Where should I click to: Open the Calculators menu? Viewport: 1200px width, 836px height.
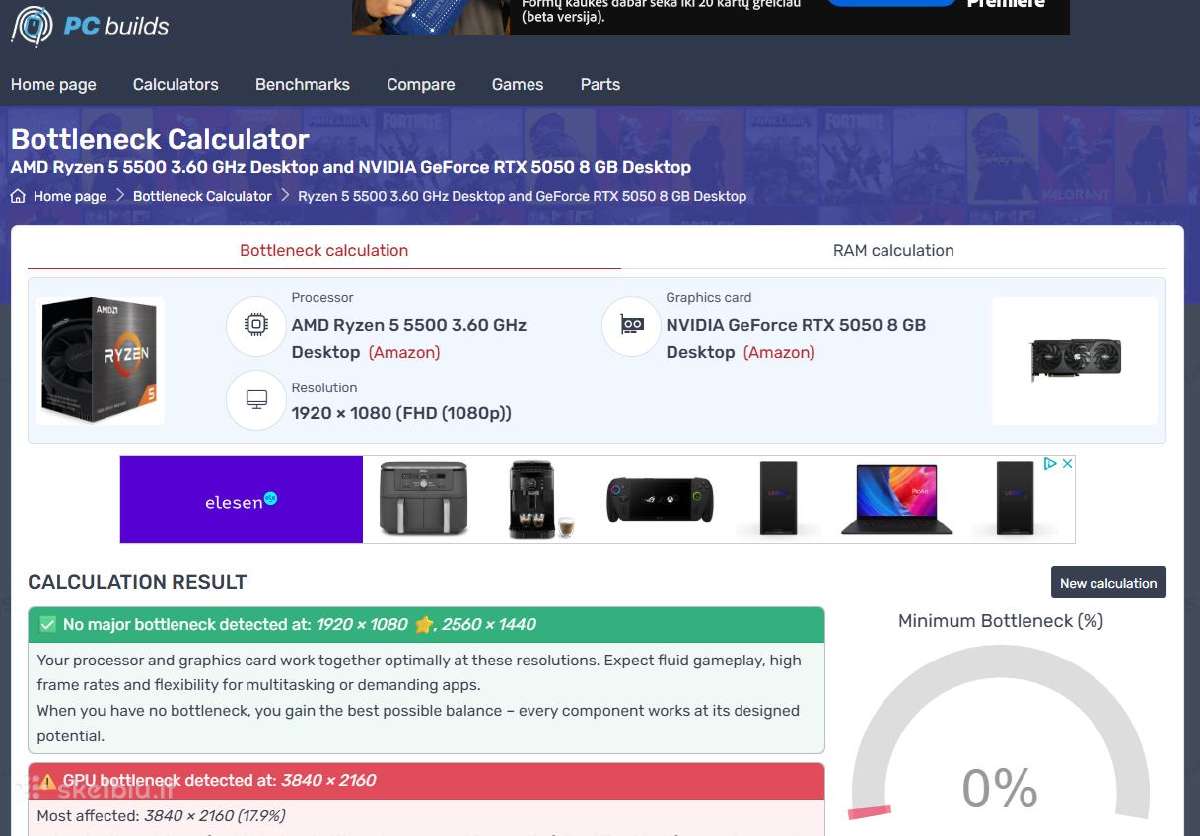(175, 84)
